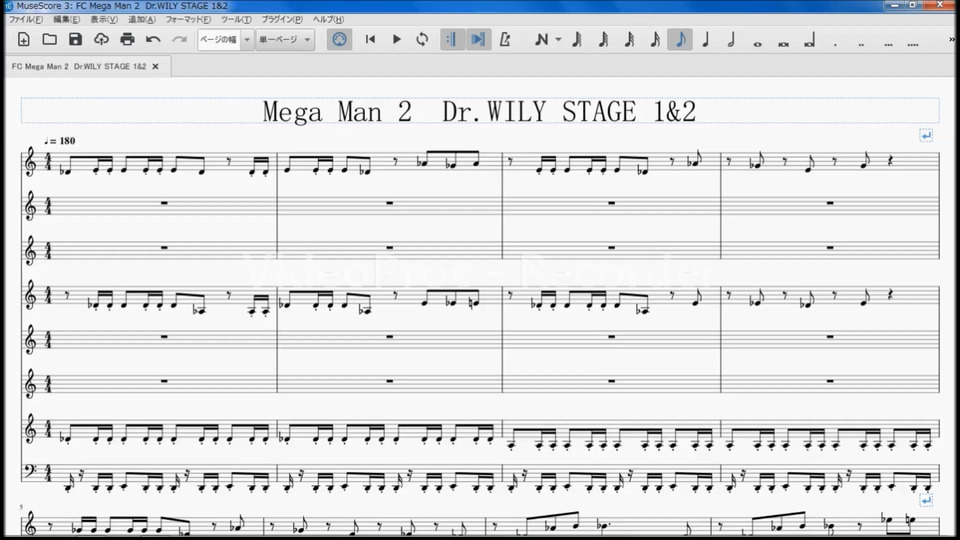Toggle loop playback

pos(422,40)
